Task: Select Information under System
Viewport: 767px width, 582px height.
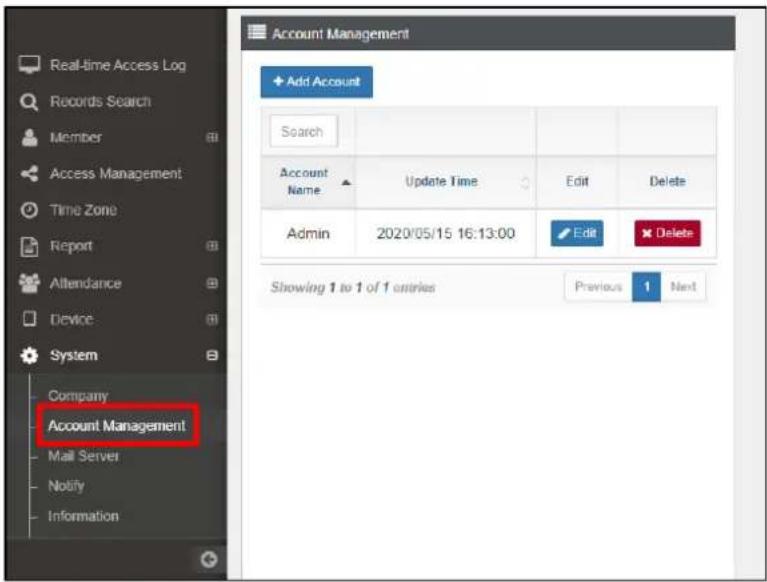Action: (83, 516)
